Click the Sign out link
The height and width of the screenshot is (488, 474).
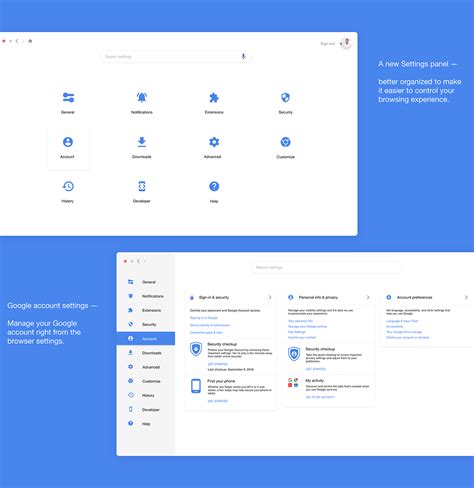327,44
